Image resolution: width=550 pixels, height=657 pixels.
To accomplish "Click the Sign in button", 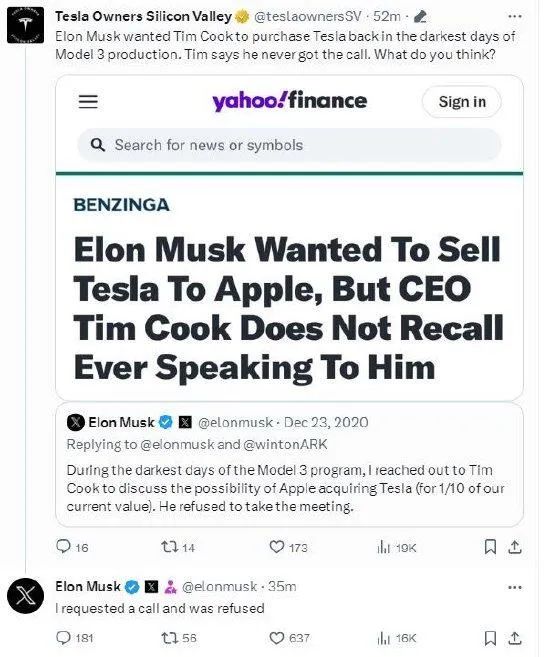I will pyautogui.click(x=462, y=102).
